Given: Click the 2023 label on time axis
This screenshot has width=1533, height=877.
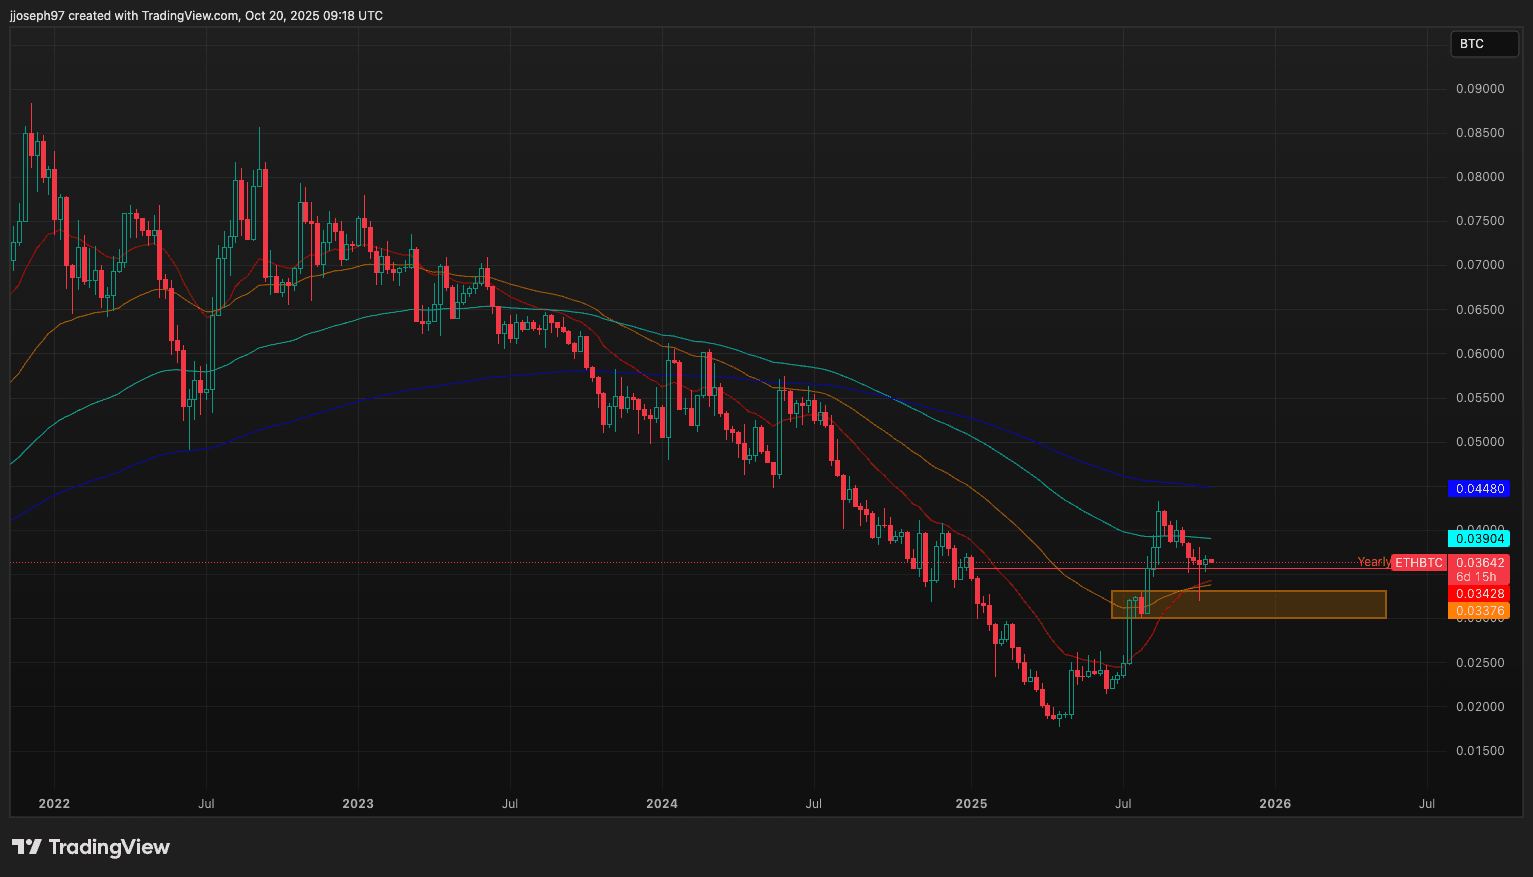Looking at the screenshot, I should tap(358, 804).
